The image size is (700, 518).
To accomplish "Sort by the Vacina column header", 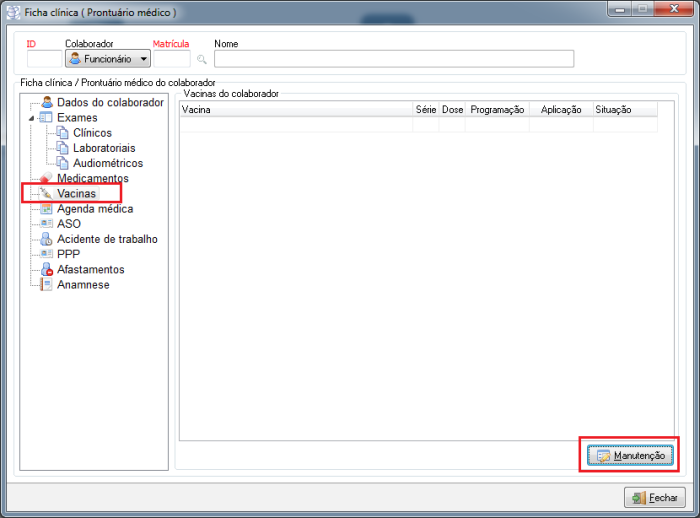I will pos(295,109).
